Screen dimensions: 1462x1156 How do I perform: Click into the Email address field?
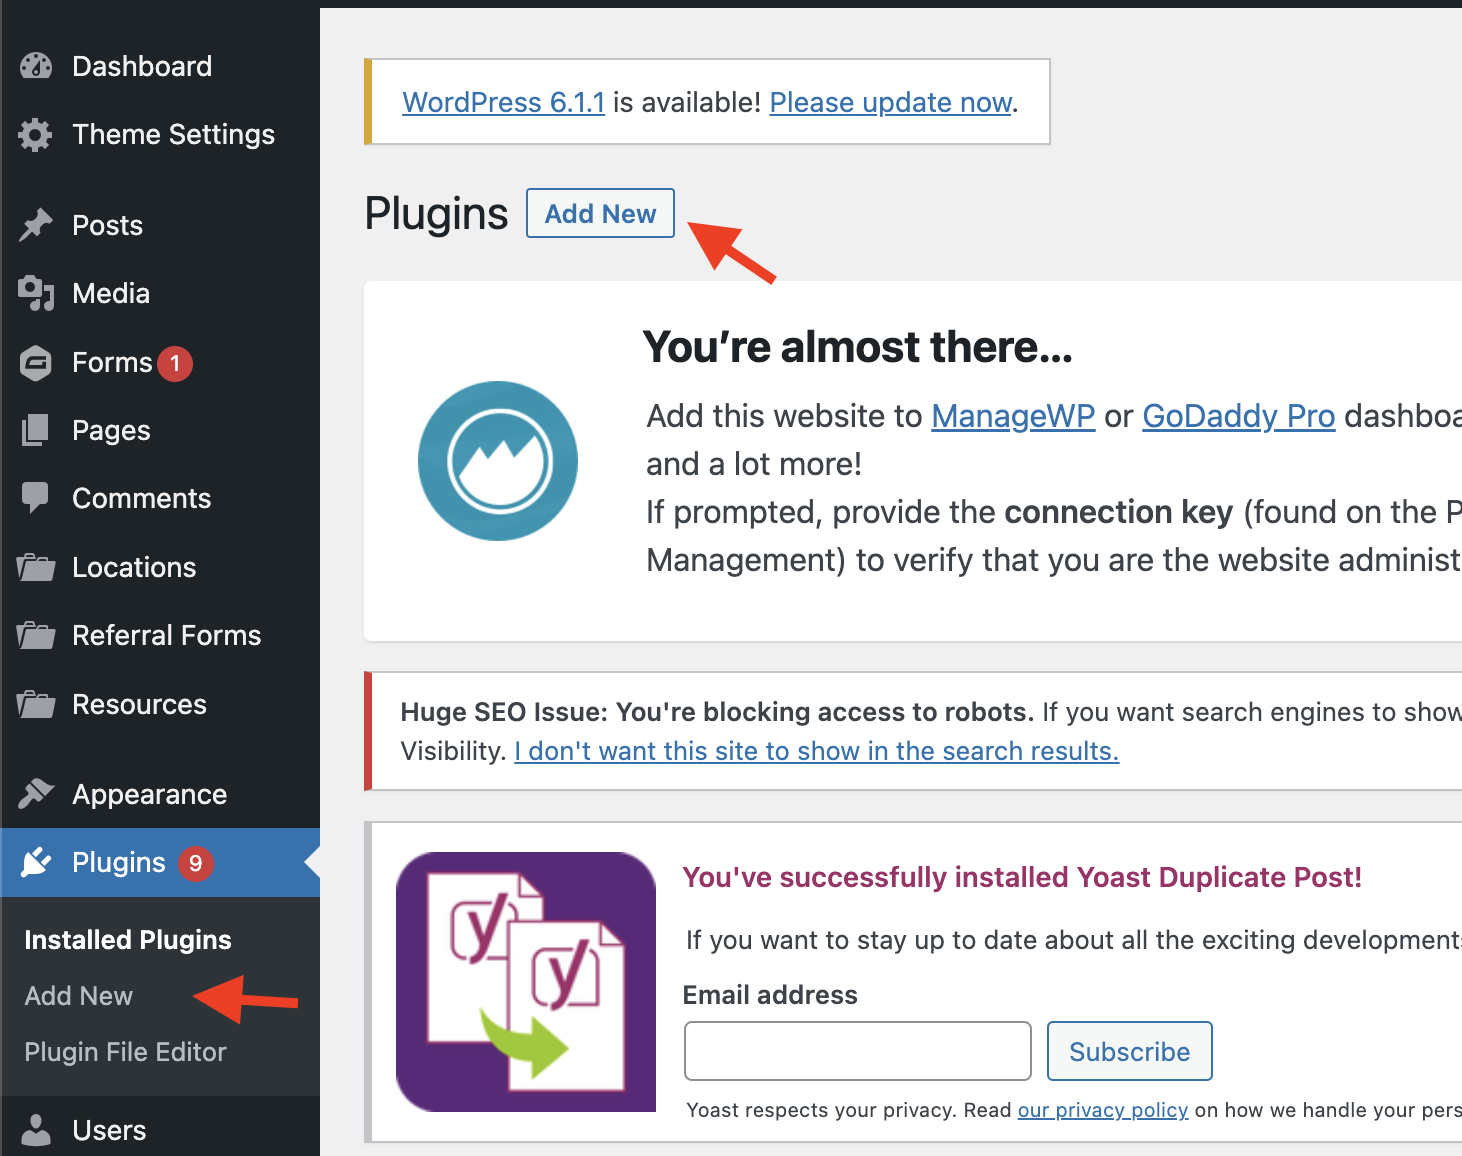point(858,1051)
